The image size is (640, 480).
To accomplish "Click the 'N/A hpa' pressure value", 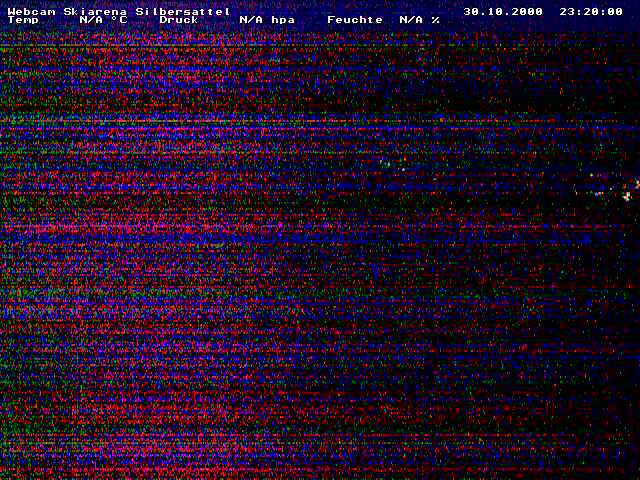I will [267, 20].
